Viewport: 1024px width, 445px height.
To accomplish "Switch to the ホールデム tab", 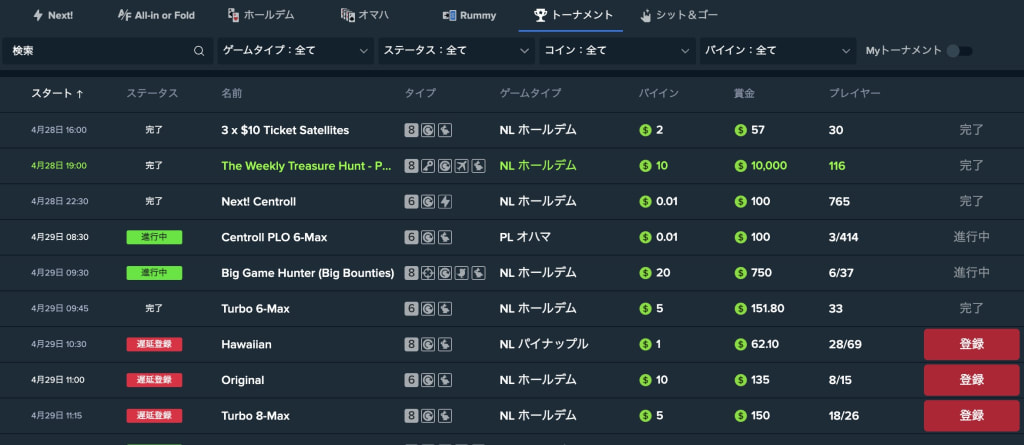I will [261, 15].
